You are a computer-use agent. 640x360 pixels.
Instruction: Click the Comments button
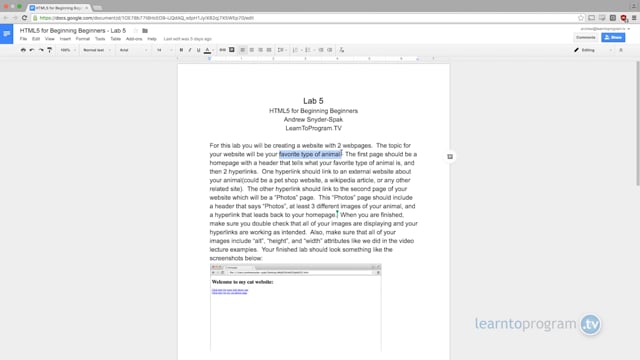pos(586,37)
